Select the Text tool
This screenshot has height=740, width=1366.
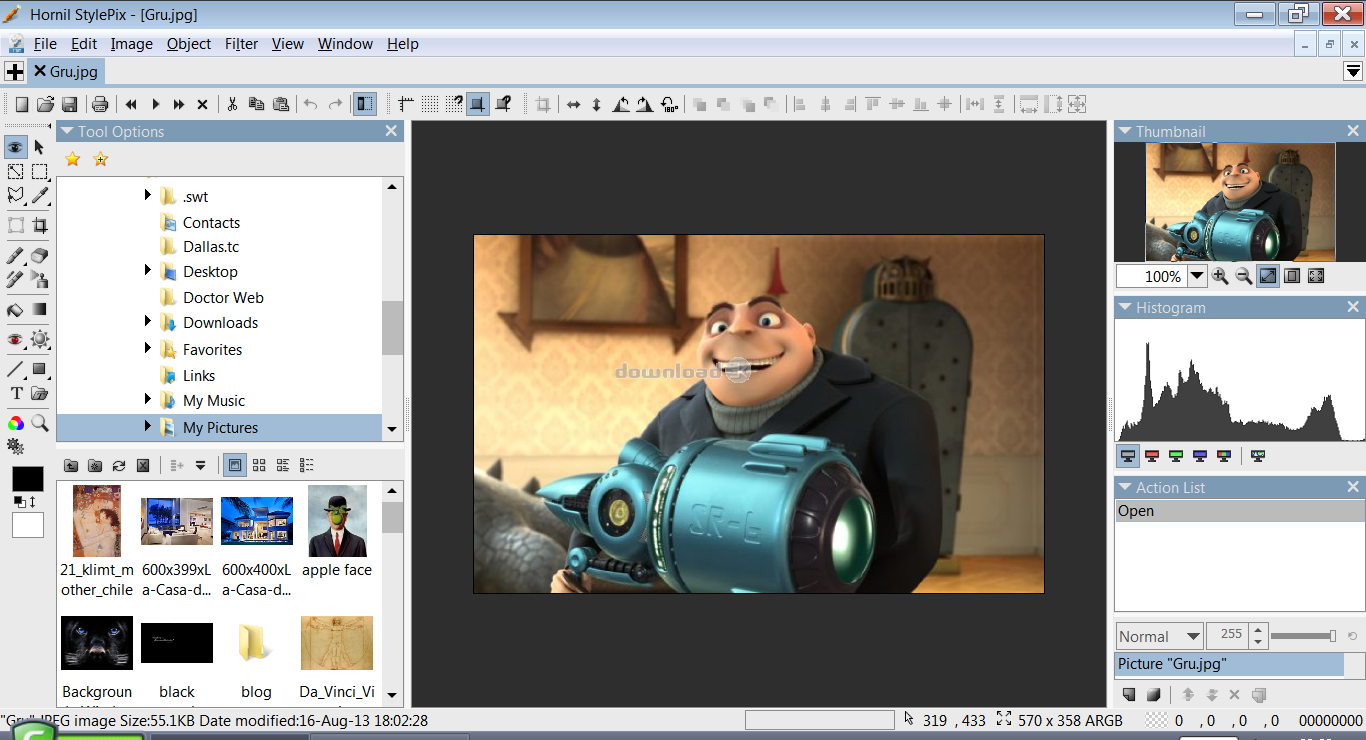pos(15,394)
